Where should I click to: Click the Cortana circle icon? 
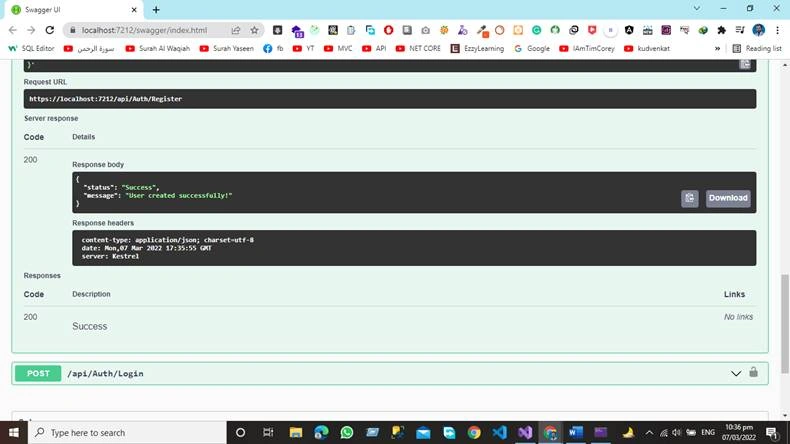tap(240, 432)
